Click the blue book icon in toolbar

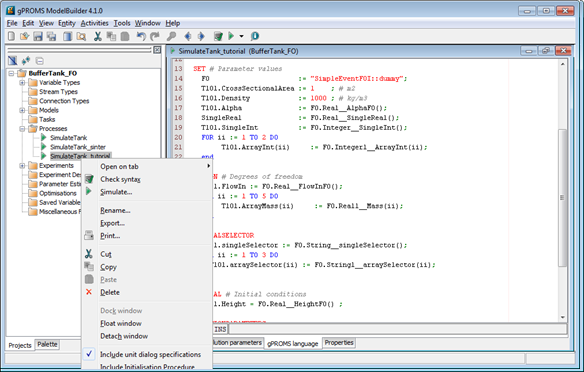(x=67, y=36)
